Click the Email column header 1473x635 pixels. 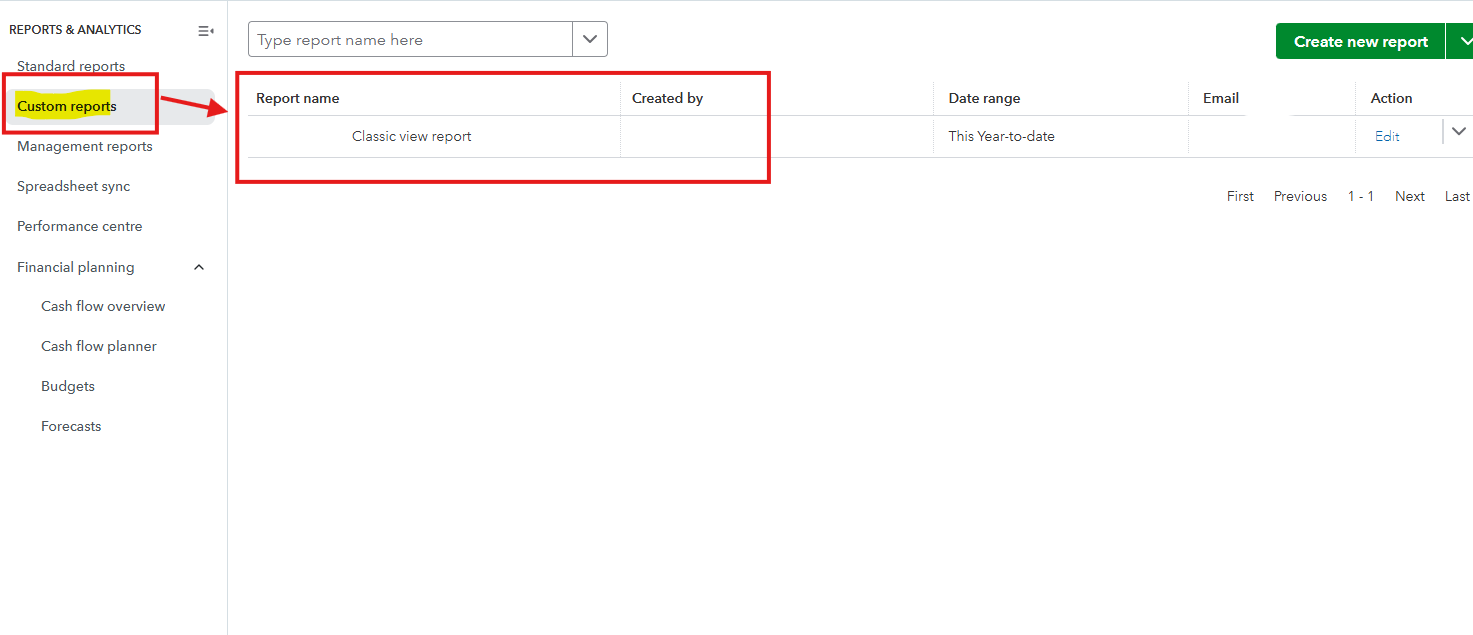pos(1221,98)
